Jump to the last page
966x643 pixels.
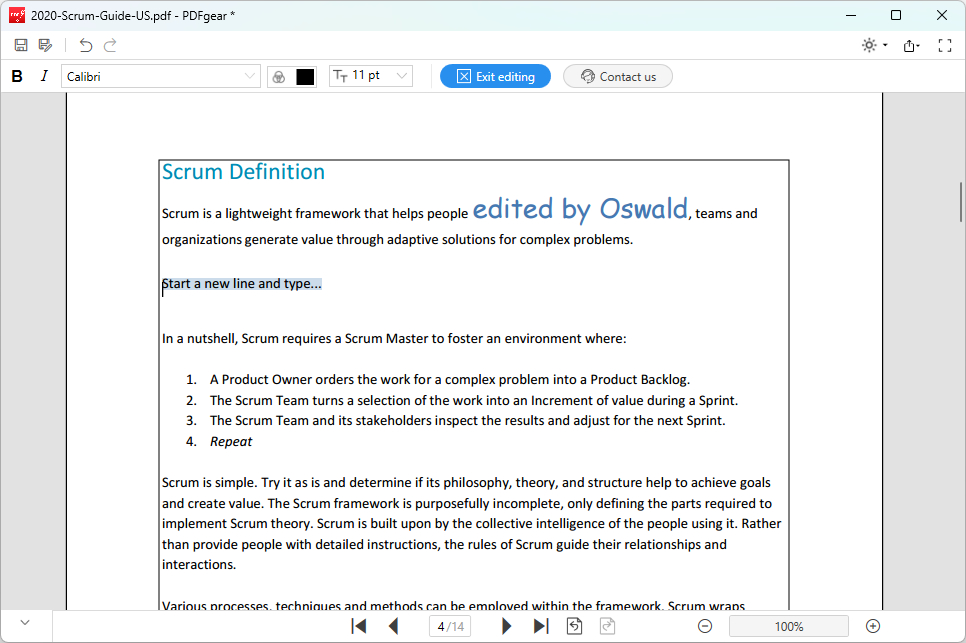pos(541,626)
